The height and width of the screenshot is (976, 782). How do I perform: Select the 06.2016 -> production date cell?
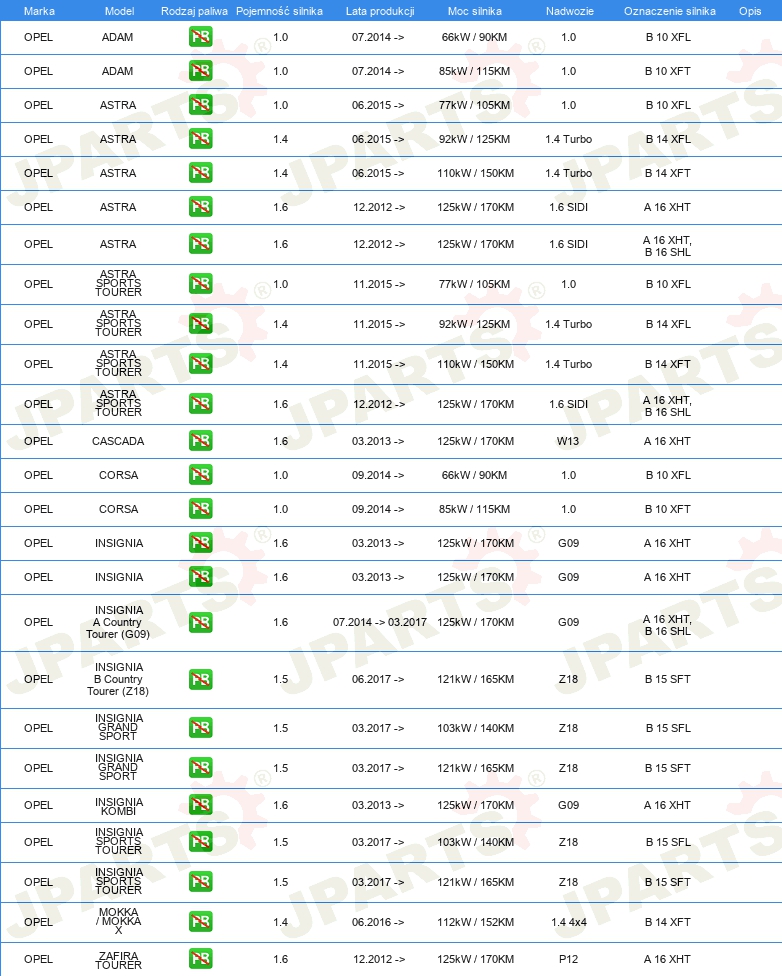click(378, 922)
